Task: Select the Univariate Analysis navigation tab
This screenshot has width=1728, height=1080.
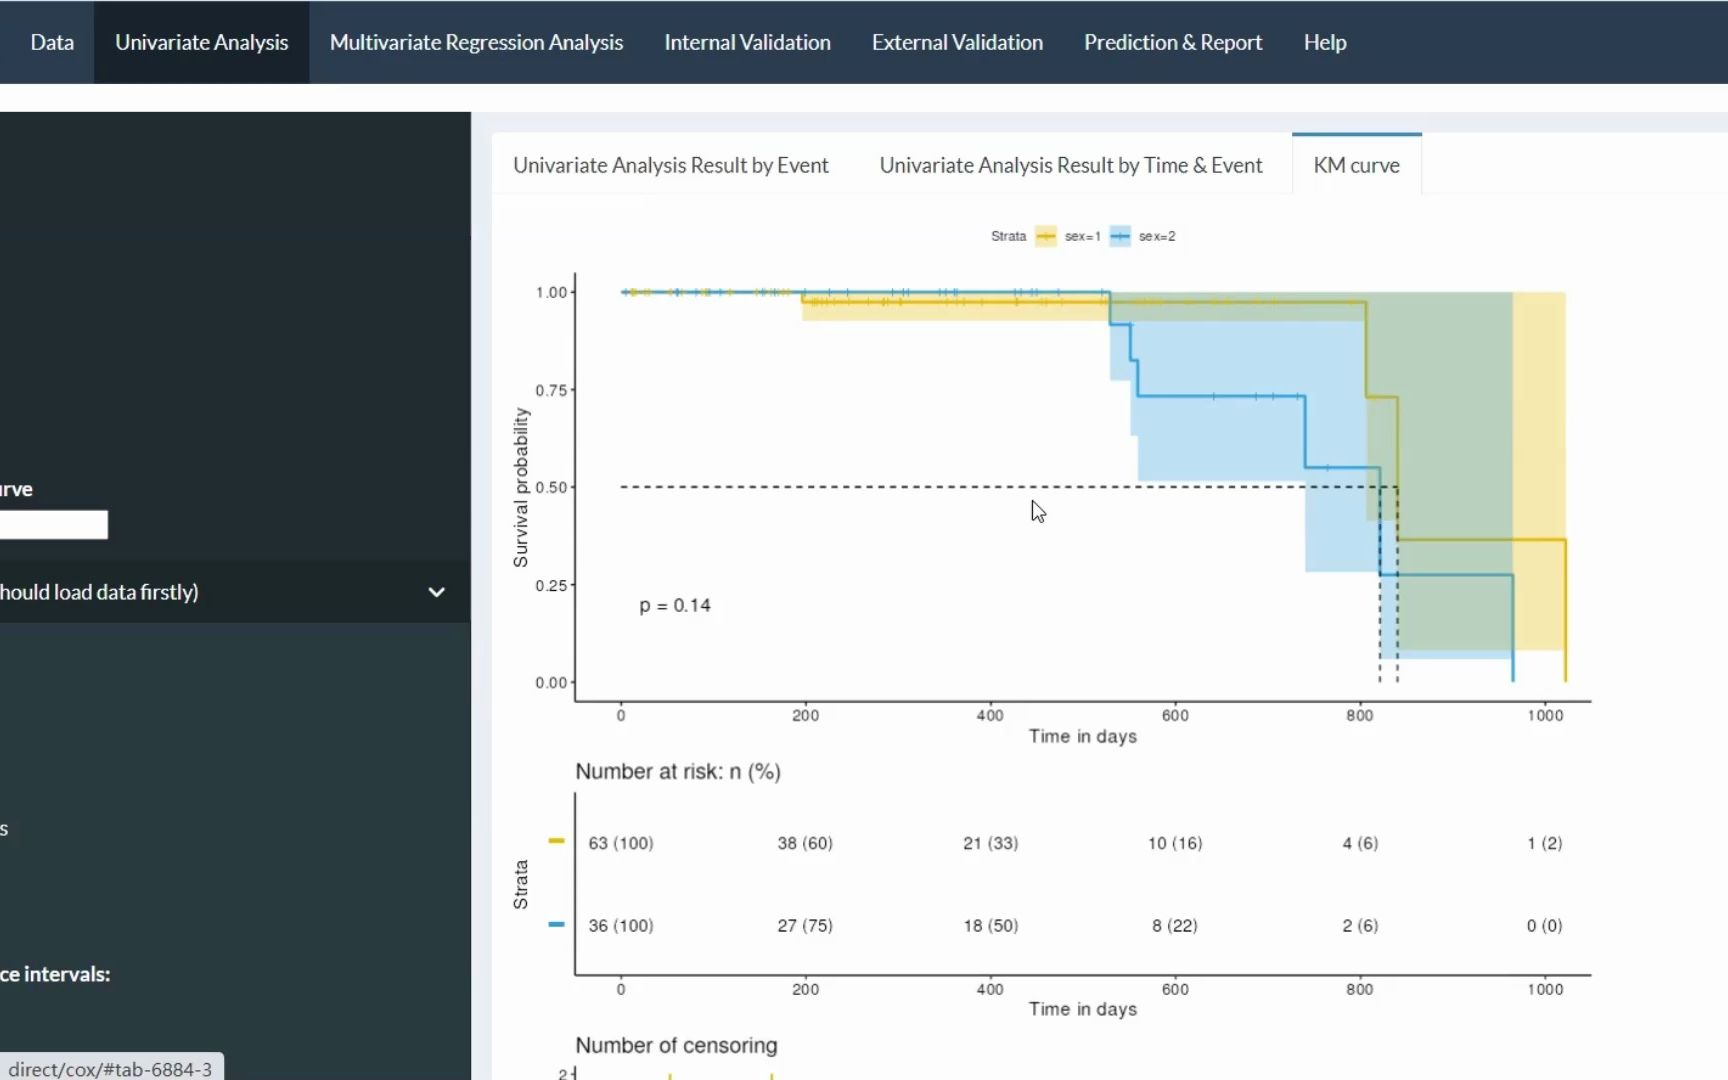Action: pos(201,42)
